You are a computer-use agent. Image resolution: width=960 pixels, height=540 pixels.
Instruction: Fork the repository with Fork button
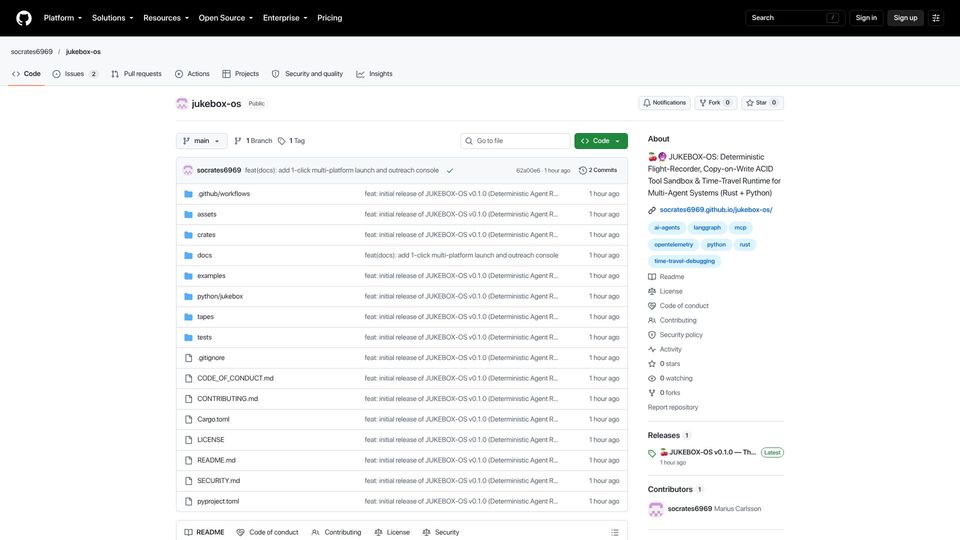click(715, 103)
